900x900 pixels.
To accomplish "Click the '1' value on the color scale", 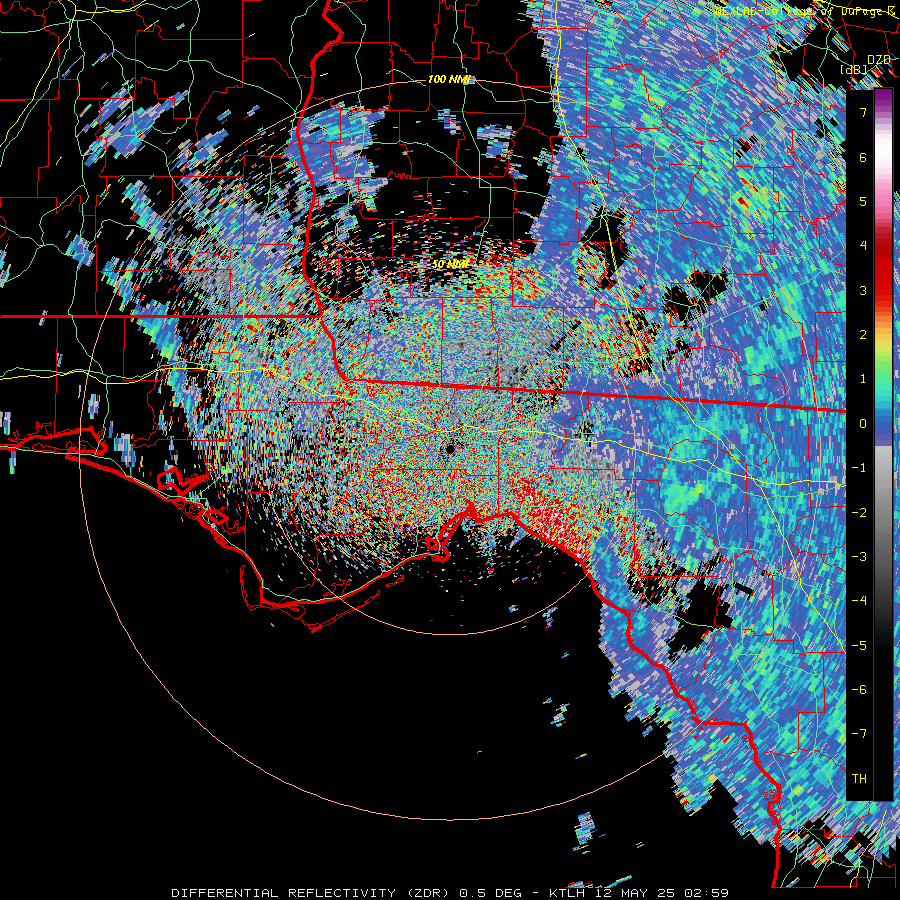I will pyautogui.click(x=863, y=378).
